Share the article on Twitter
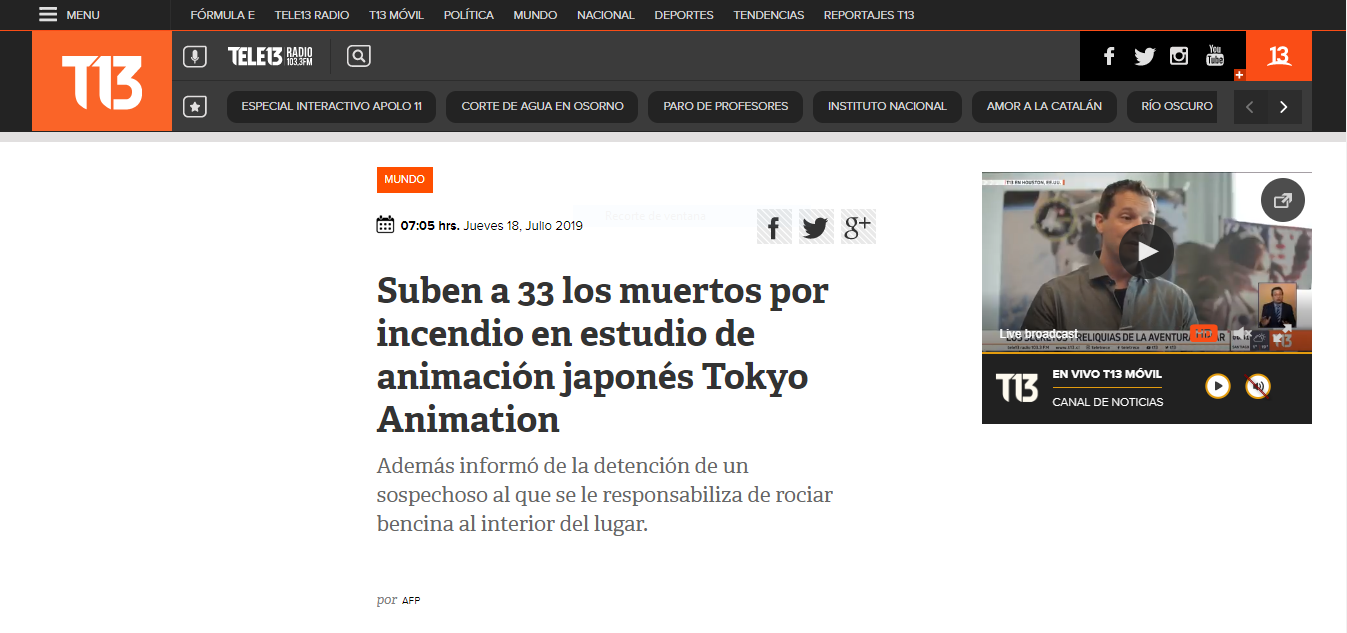The height and width of the screenshot is (633, 1347). (x=816, y=227)
